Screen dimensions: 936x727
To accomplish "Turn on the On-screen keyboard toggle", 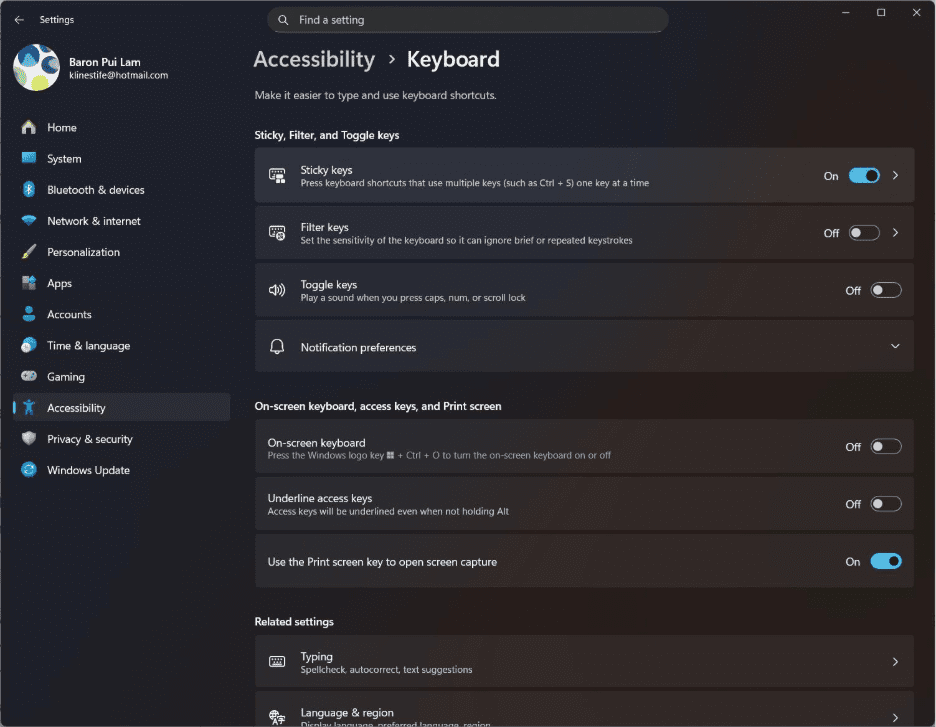I will (x=885, y=446).
